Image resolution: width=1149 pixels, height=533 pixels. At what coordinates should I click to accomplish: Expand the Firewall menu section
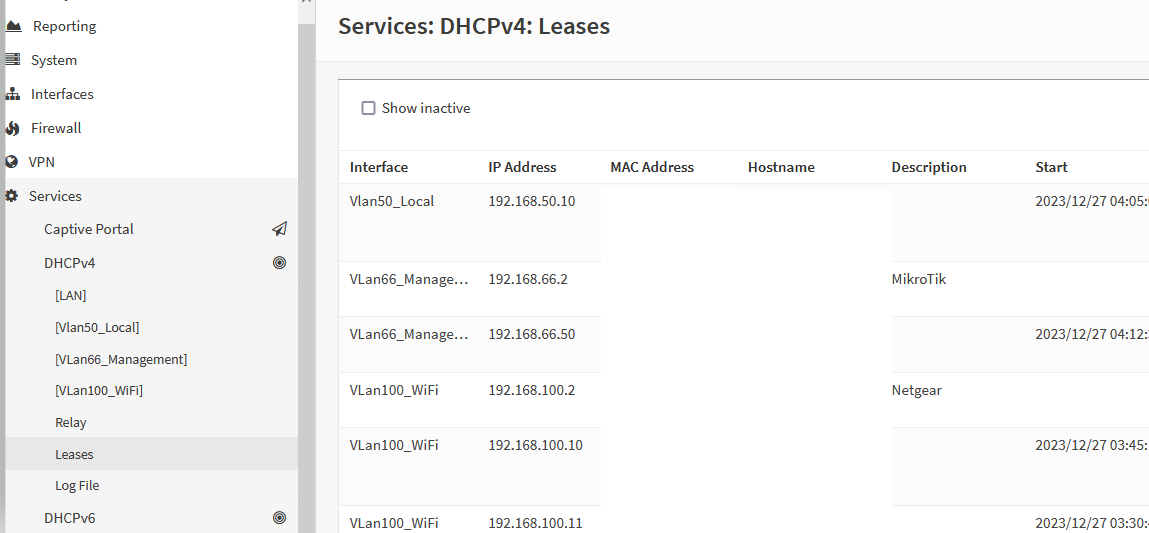[56, 128]
